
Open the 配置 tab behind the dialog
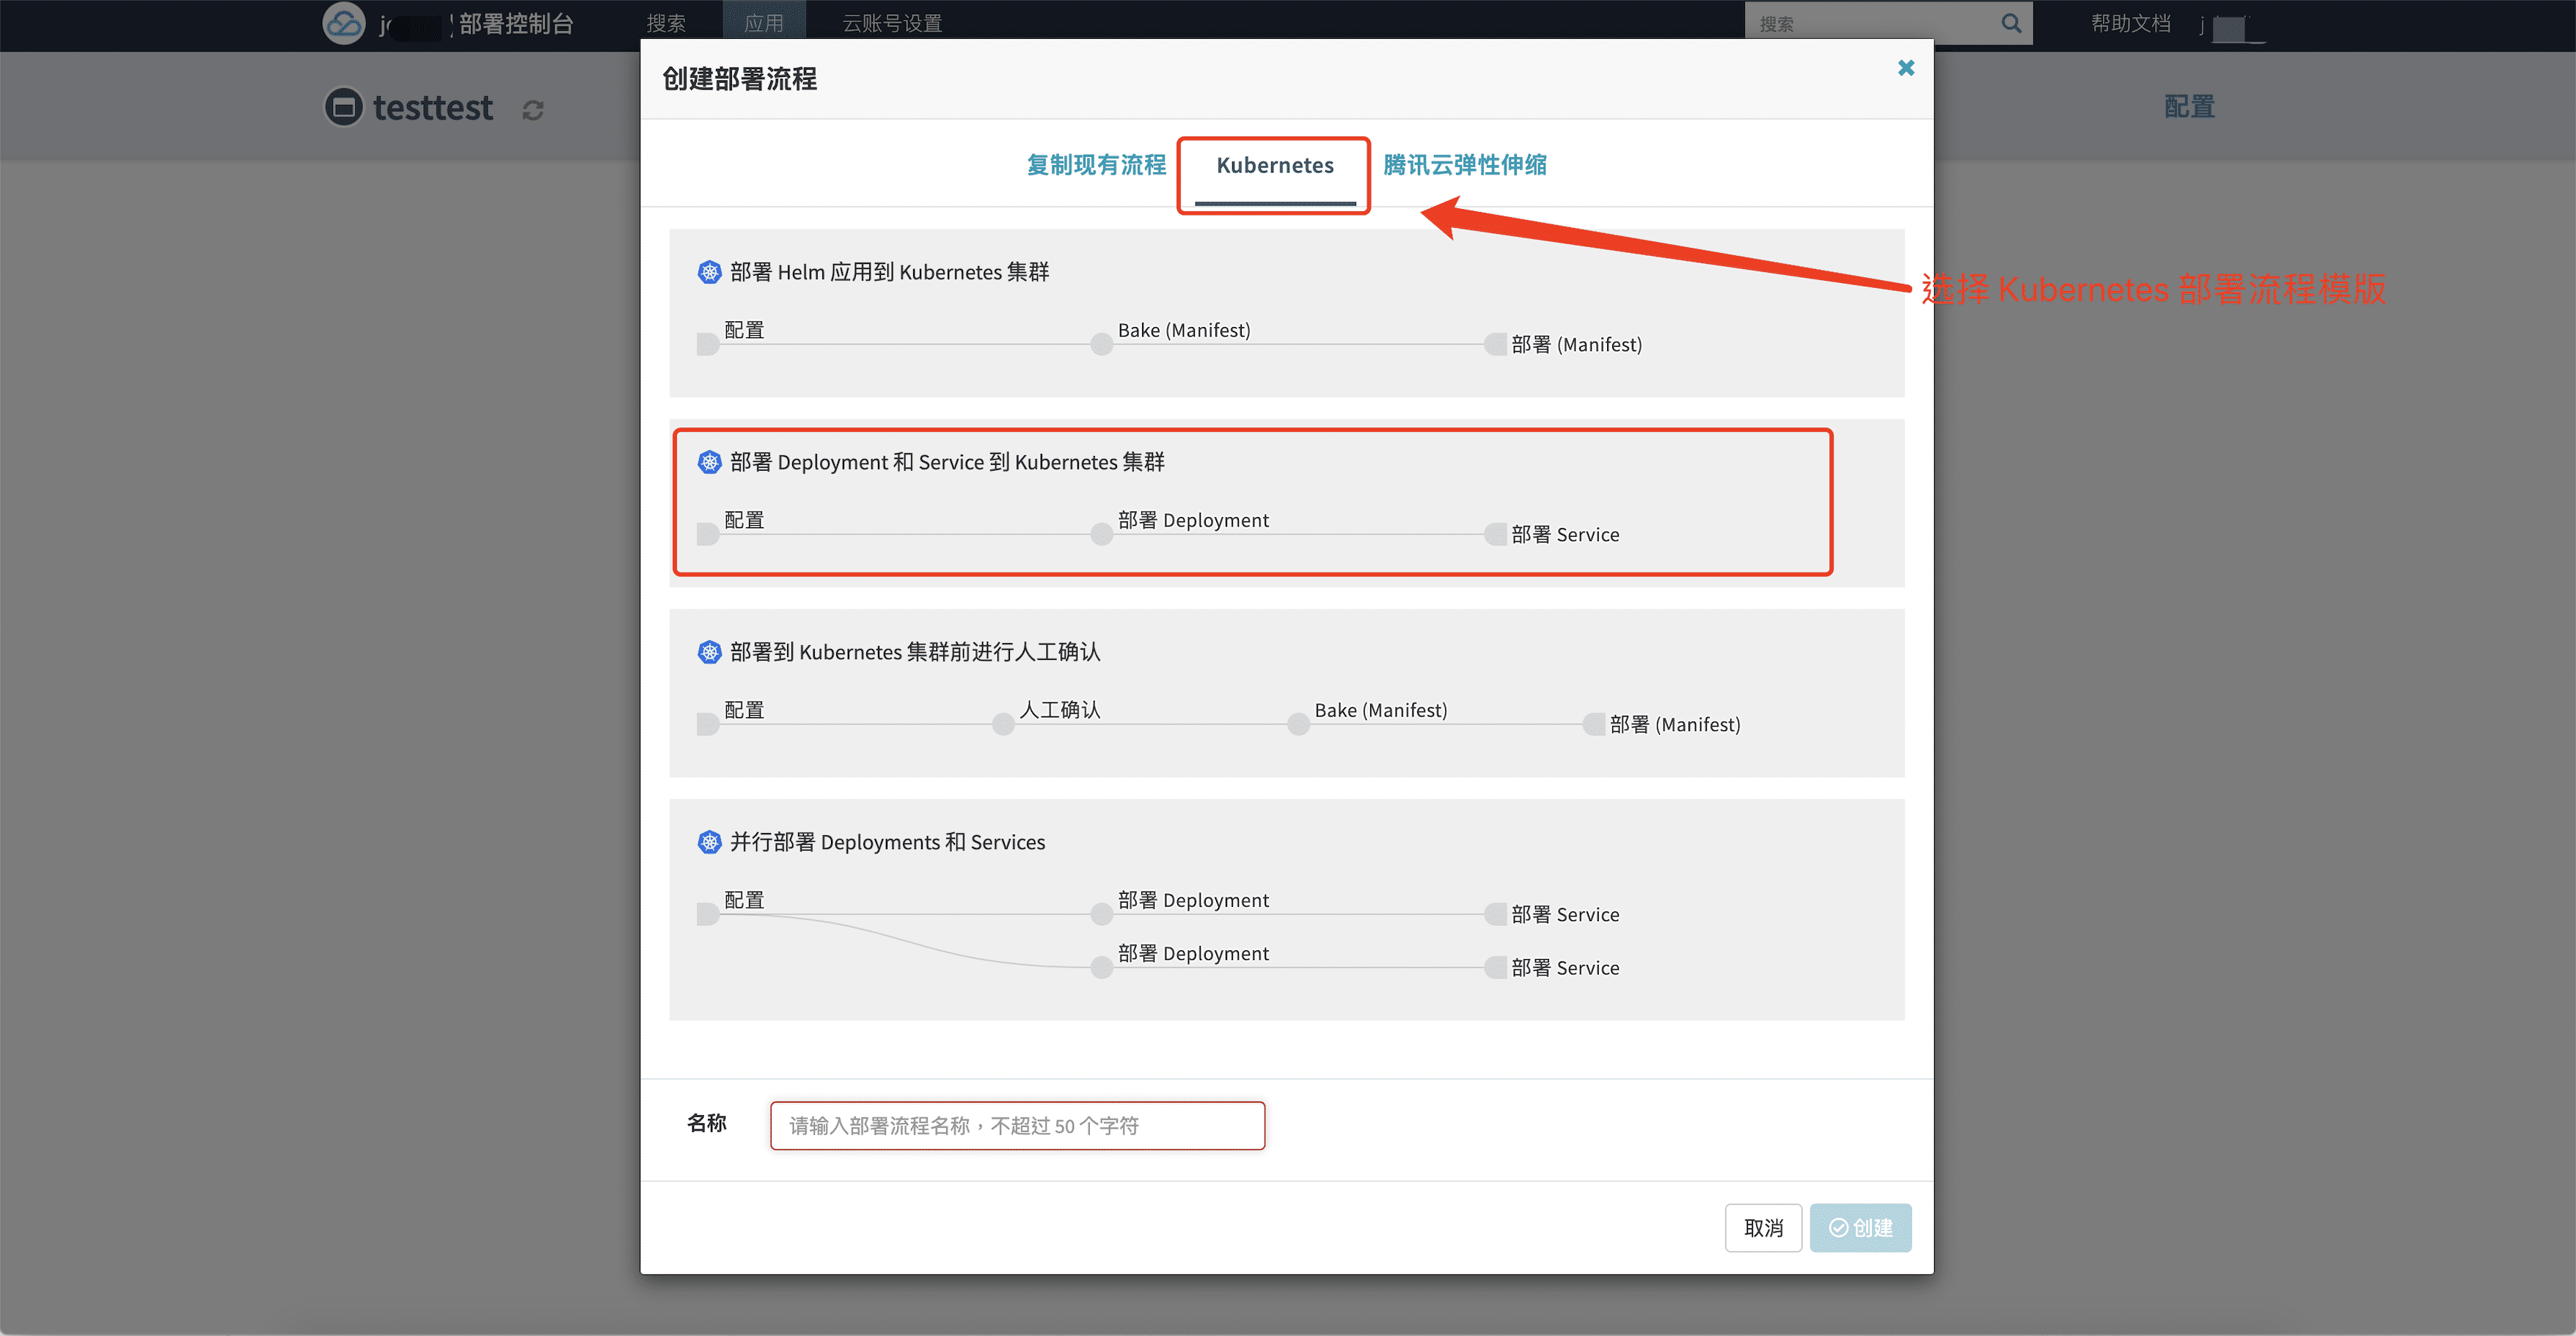click(x=2189, y=107)
